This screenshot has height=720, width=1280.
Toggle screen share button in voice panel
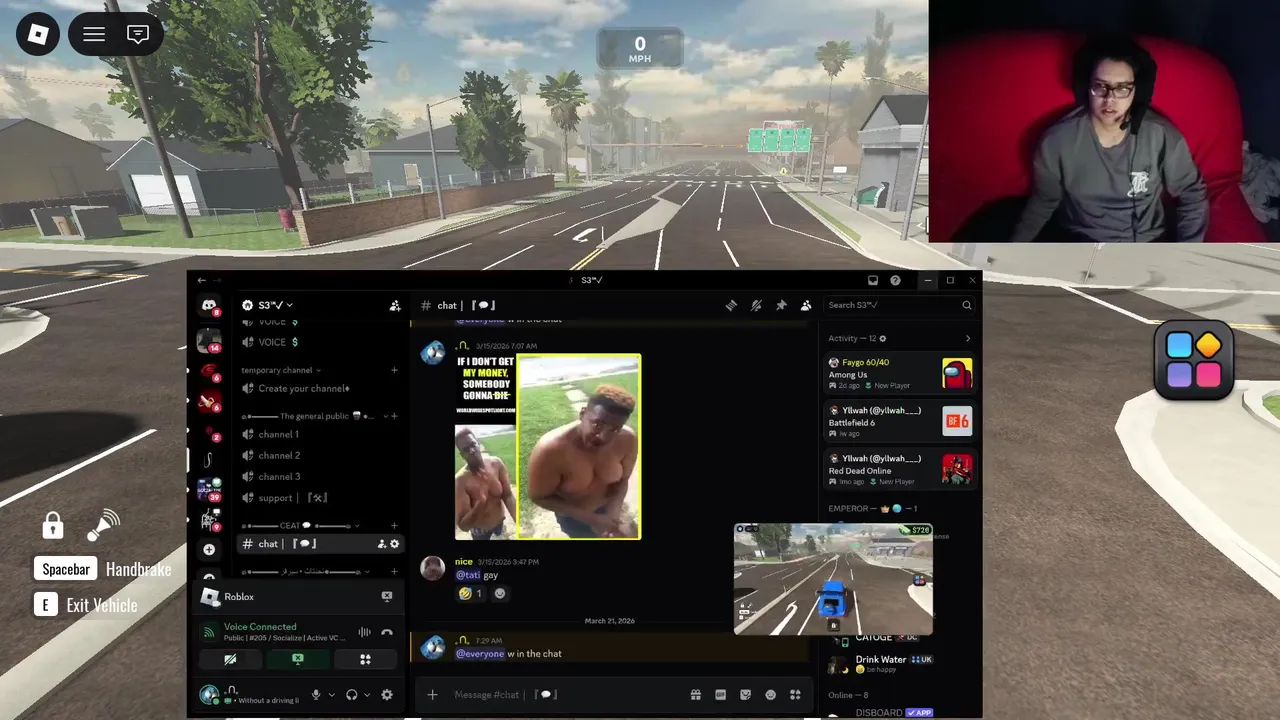(x=298, y=659)
